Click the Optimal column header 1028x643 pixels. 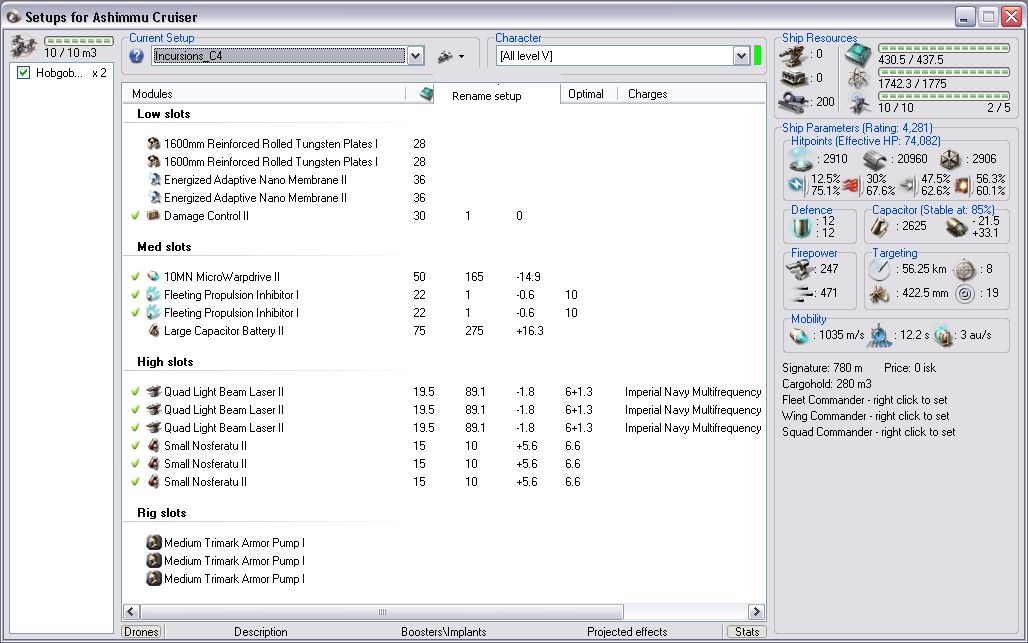tap(585, 94)
